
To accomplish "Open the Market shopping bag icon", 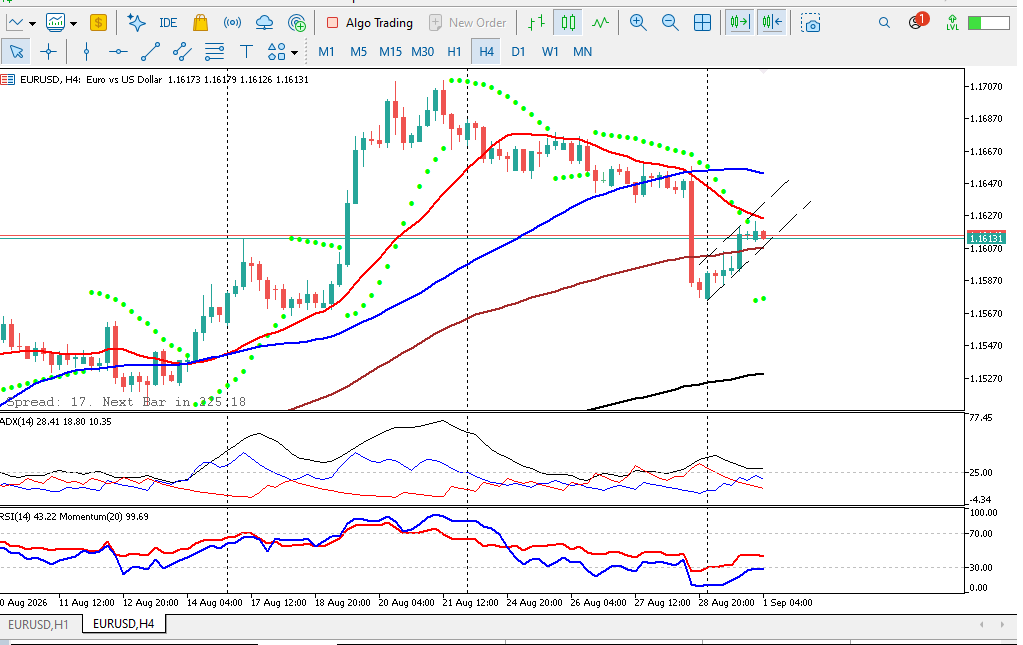I will click(200, 23).
